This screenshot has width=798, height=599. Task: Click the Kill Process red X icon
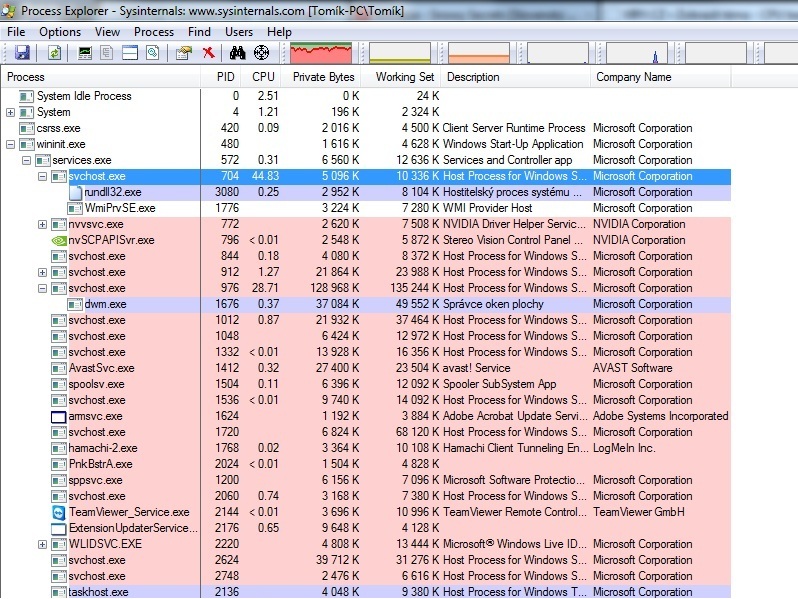click(x=208, y=53)
